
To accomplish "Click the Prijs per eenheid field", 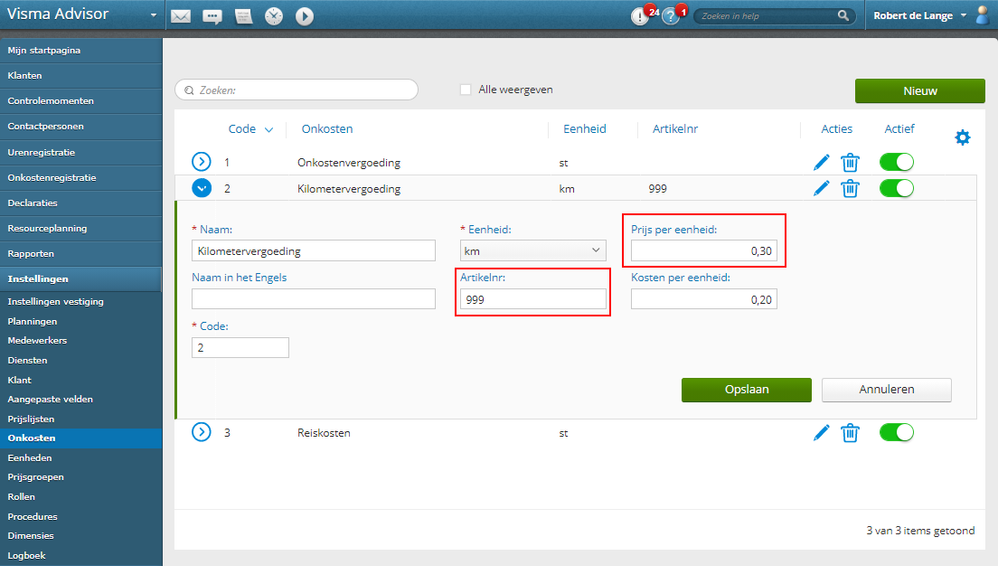I will point(704,251).
